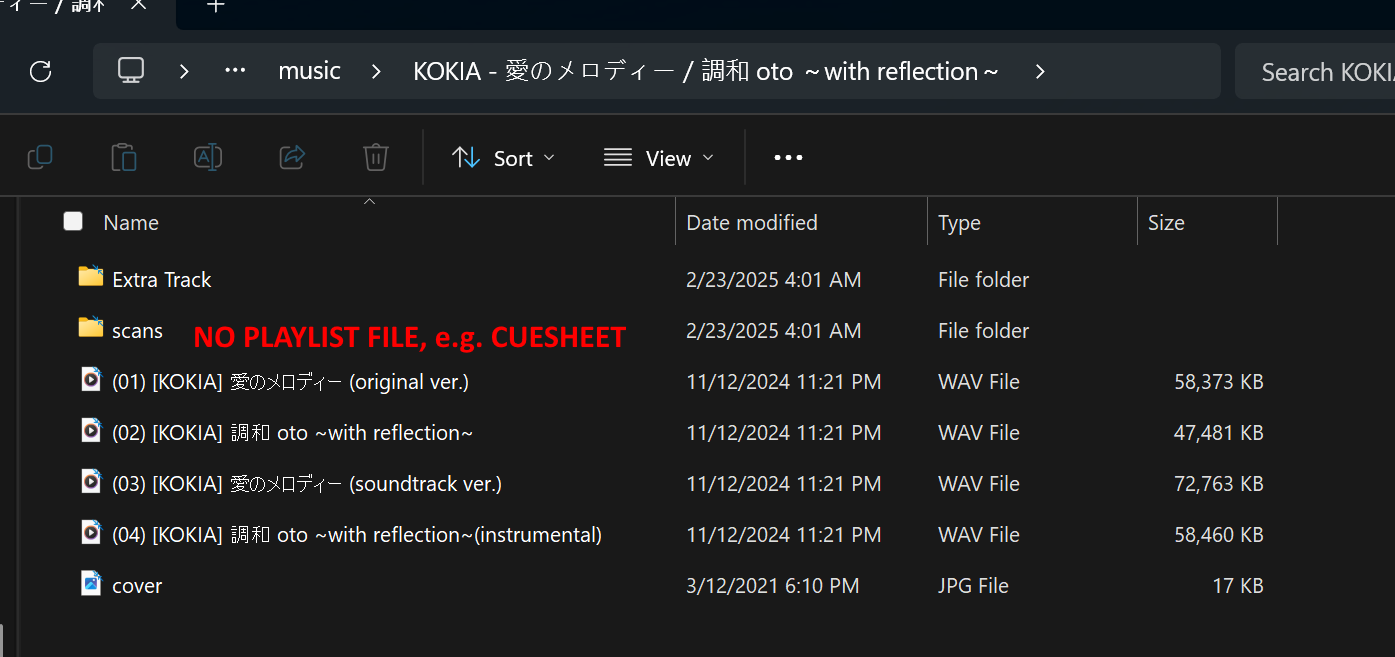1395x657 pixels.
Task: Open the View dropdown menu
Action: [660, 158]
